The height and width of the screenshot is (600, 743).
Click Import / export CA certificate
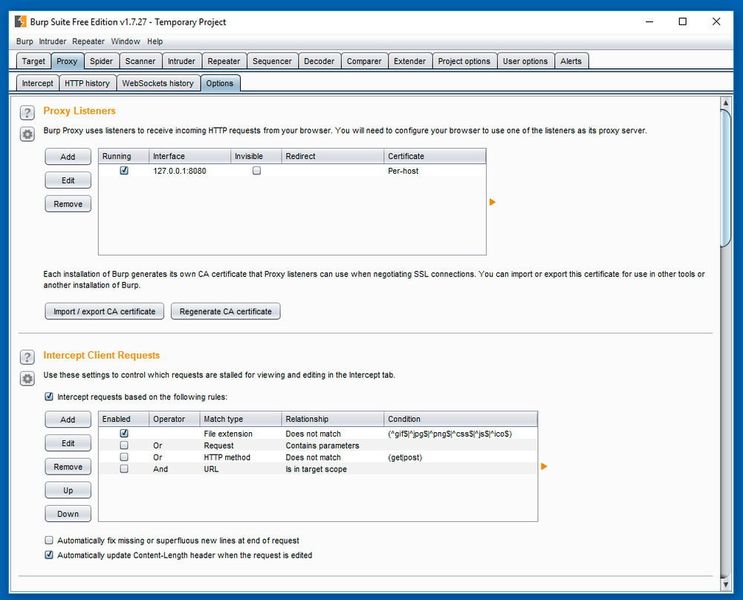(x=104, y=311)
